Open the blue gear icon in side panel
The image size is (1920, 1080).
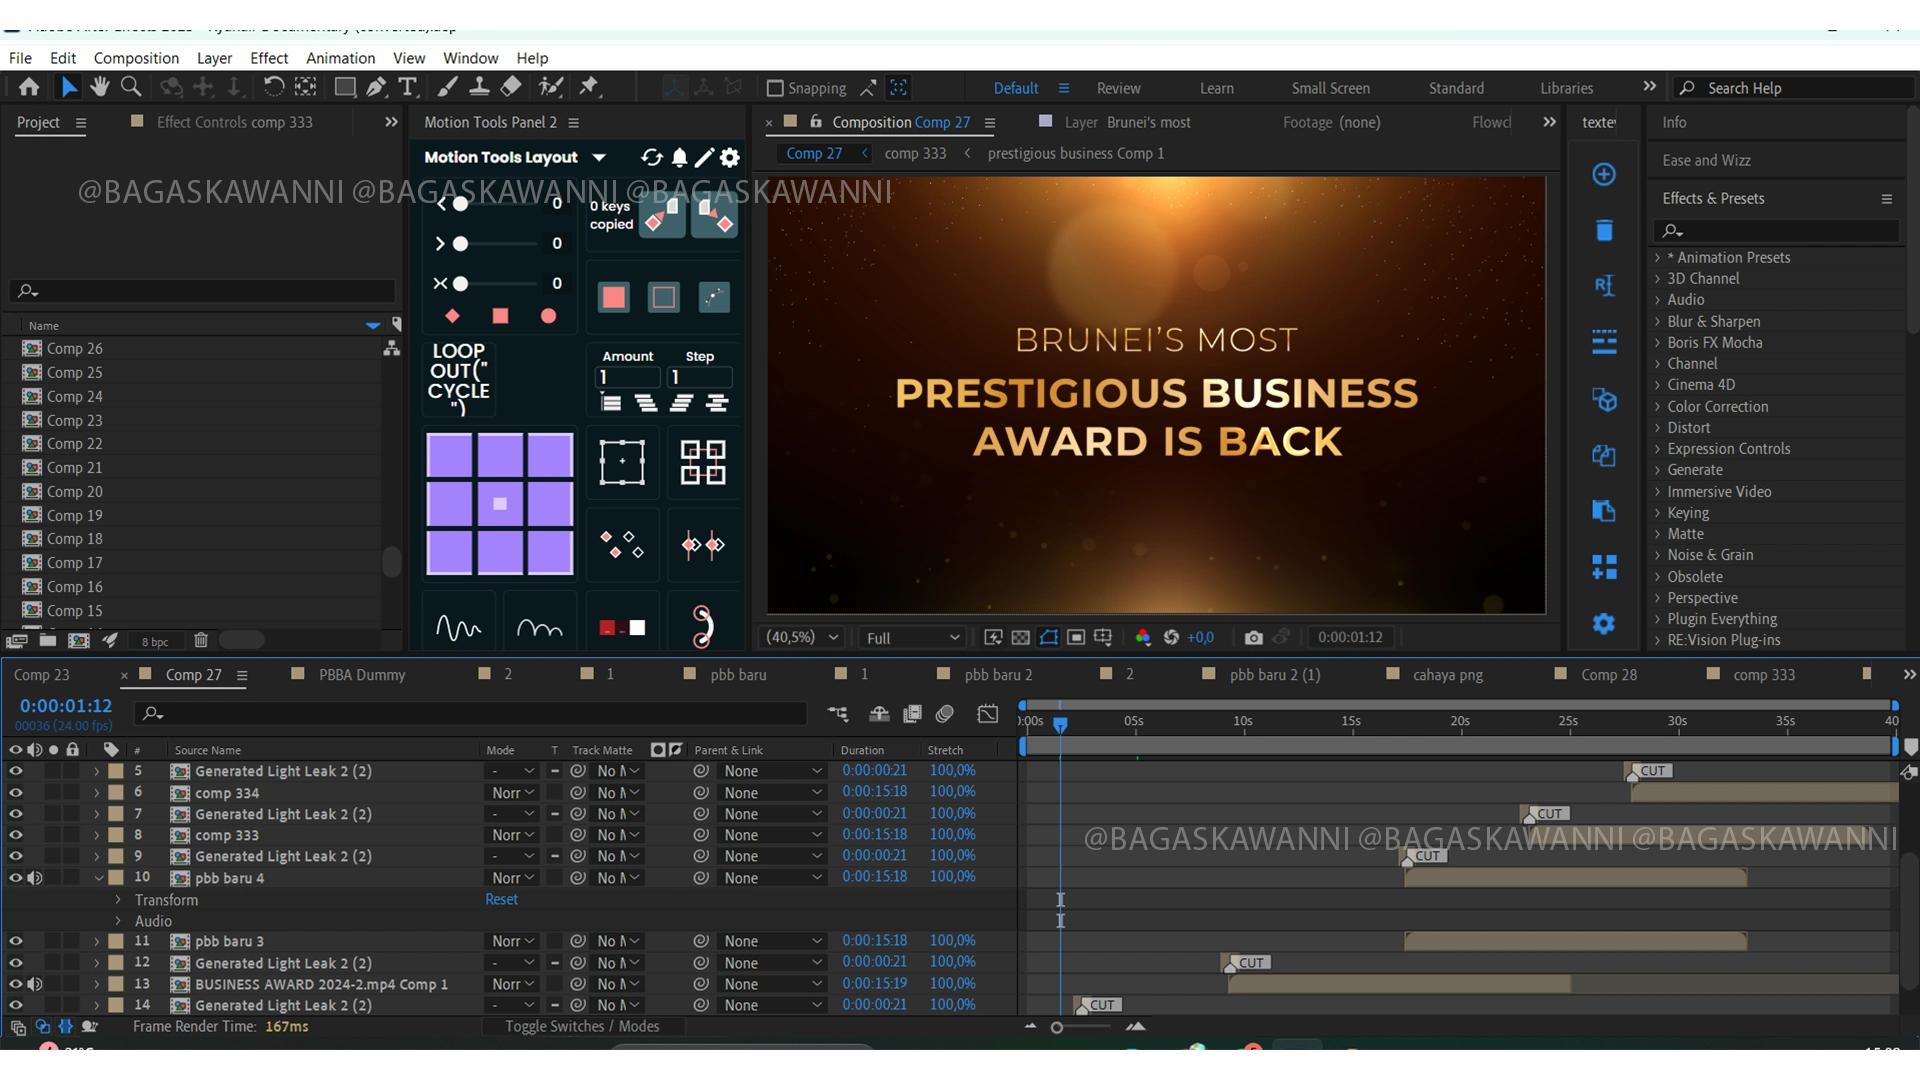pyautogui.click(x=1604, y=623)
